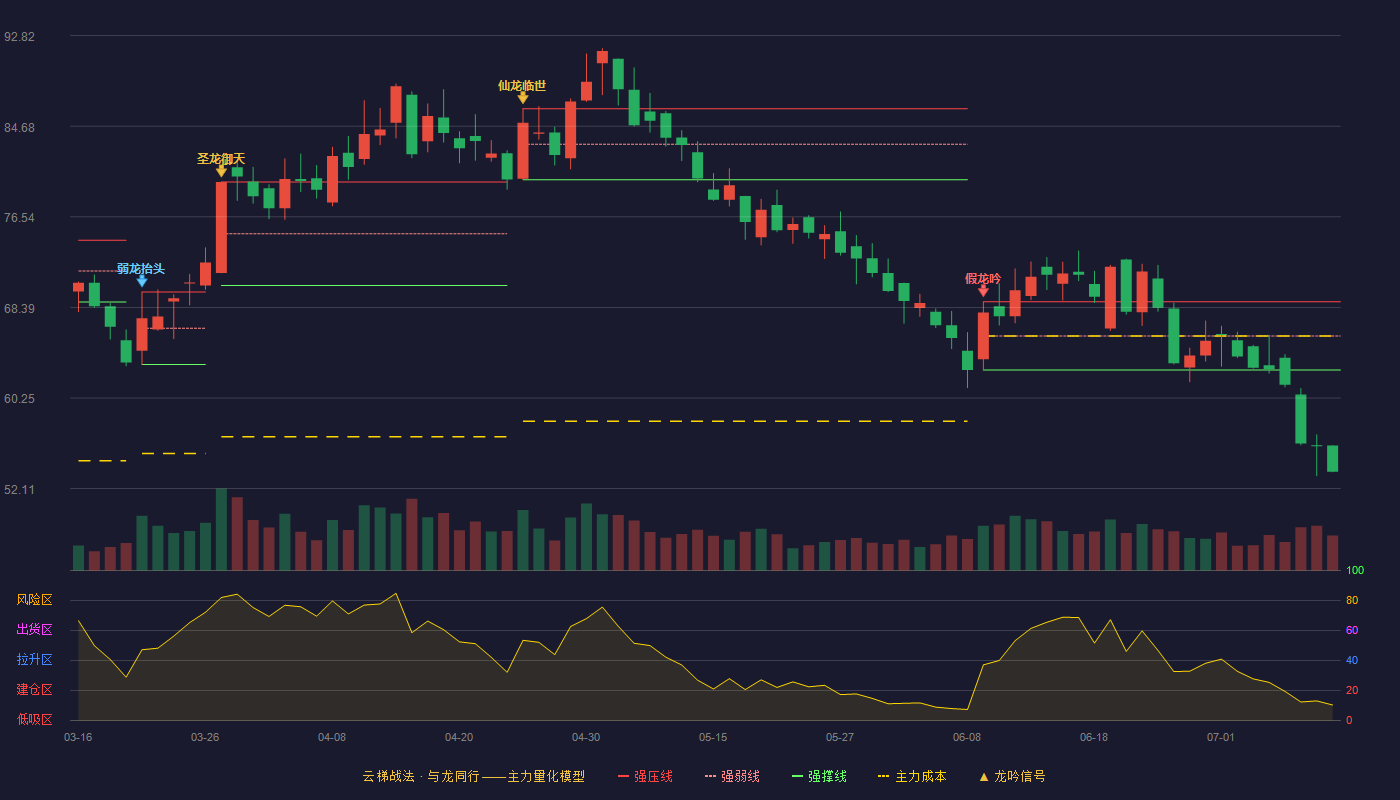Toggle the 强弱线 legend item
1400x800 pixels.
(x=732, y=776)
